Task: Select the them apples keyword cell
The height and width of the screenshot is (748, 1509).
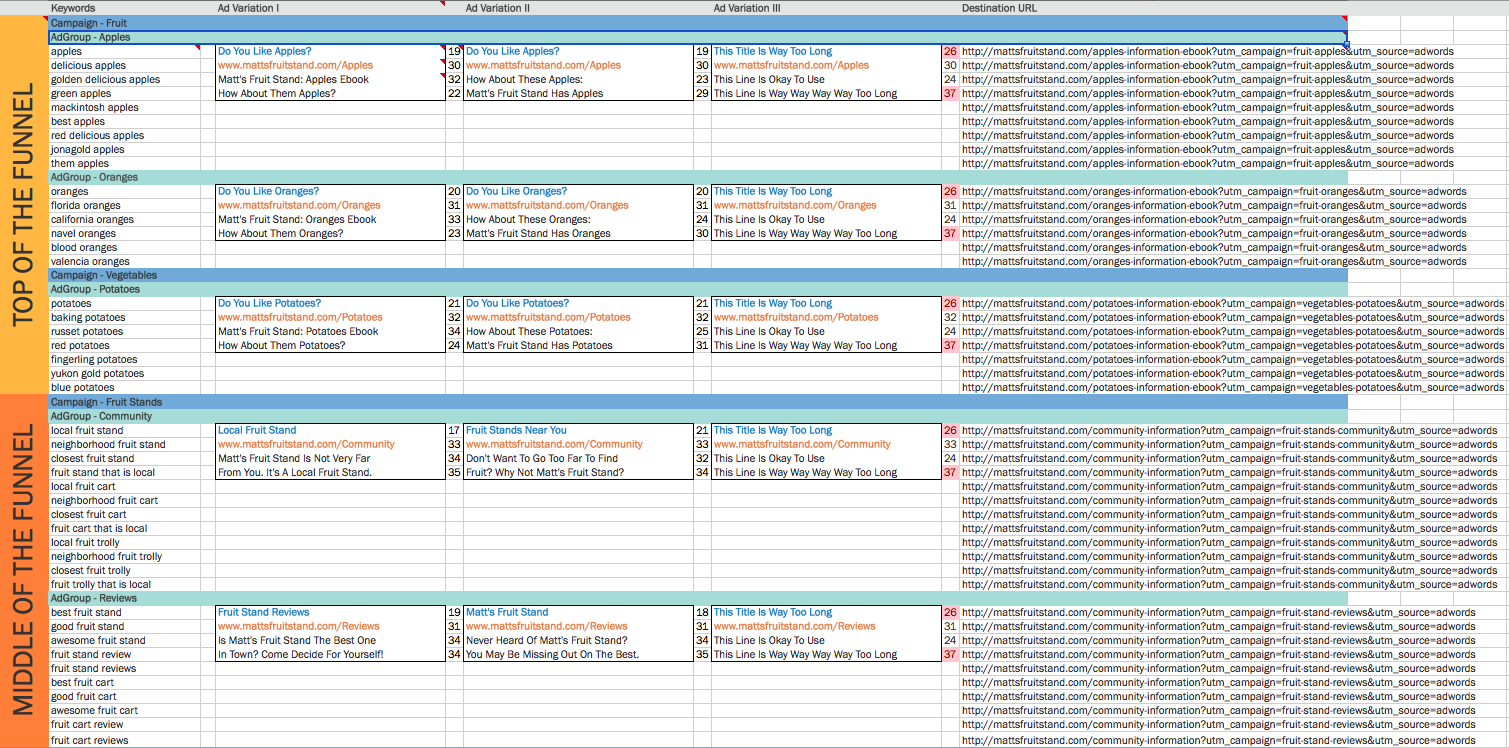Action: pos(124,163)
